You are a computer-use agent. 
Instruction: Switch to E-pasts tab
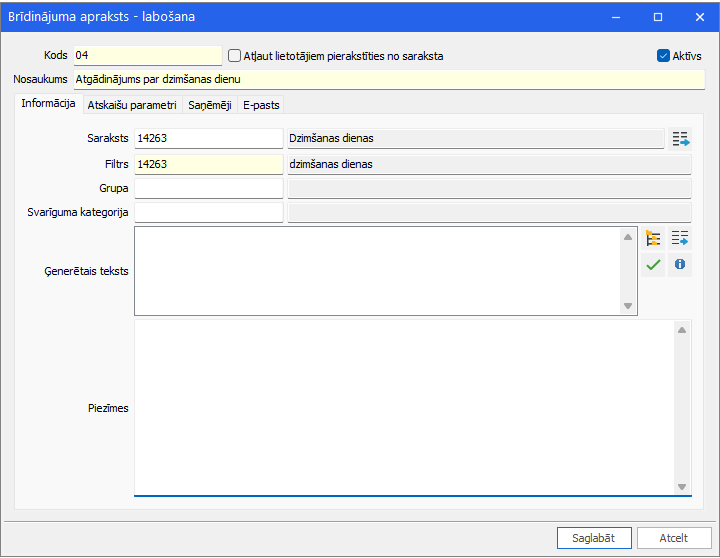click(x=261, y=105)
